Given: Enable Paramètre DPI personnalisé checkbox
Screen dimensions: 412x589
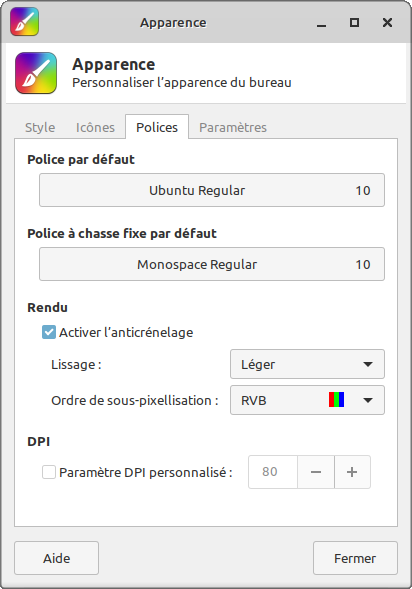Looking at the screenshot, I should 49,472.
